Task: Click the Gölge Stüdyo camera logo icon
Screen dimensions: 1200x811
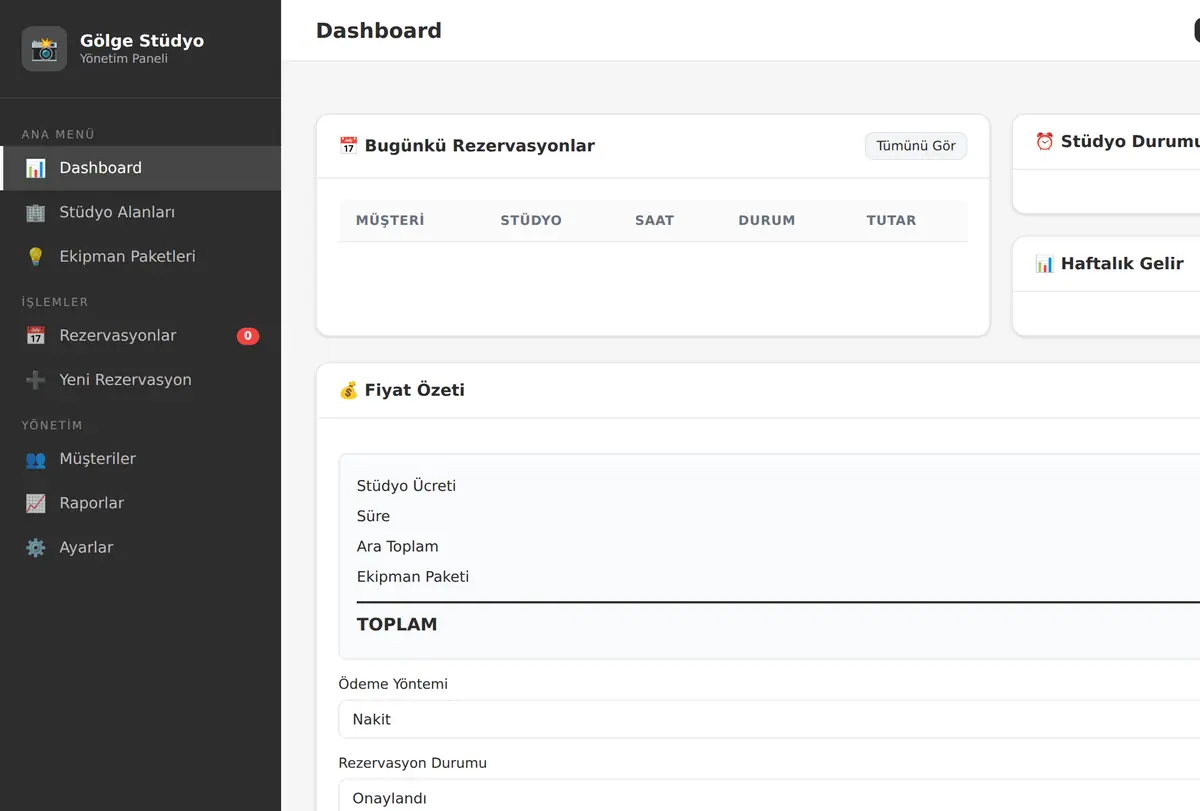Action: (44, 49)
